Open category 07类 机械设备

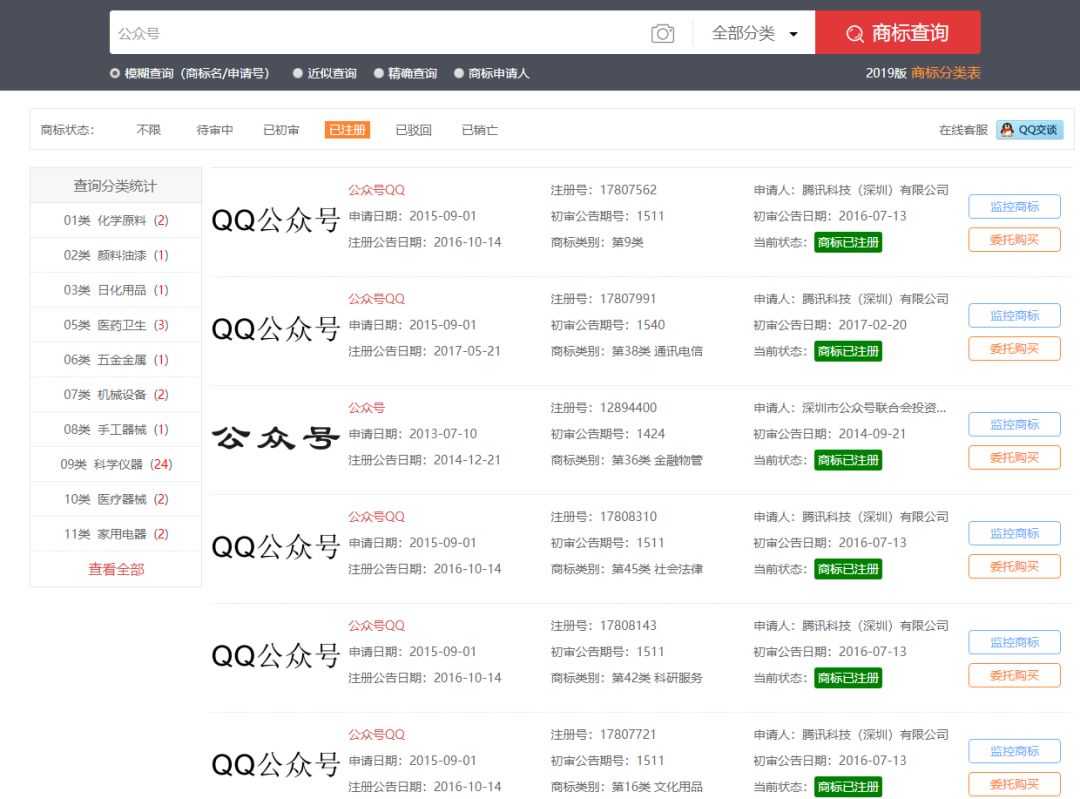116,395
